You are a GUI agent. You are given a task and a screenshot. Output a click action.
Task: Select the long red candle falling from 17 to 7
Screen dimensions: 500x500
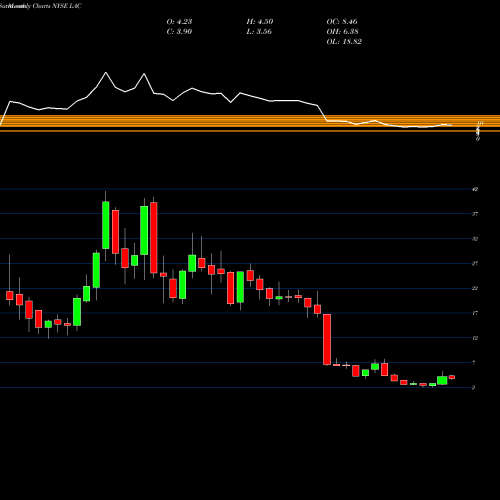(x=327, y=339)
